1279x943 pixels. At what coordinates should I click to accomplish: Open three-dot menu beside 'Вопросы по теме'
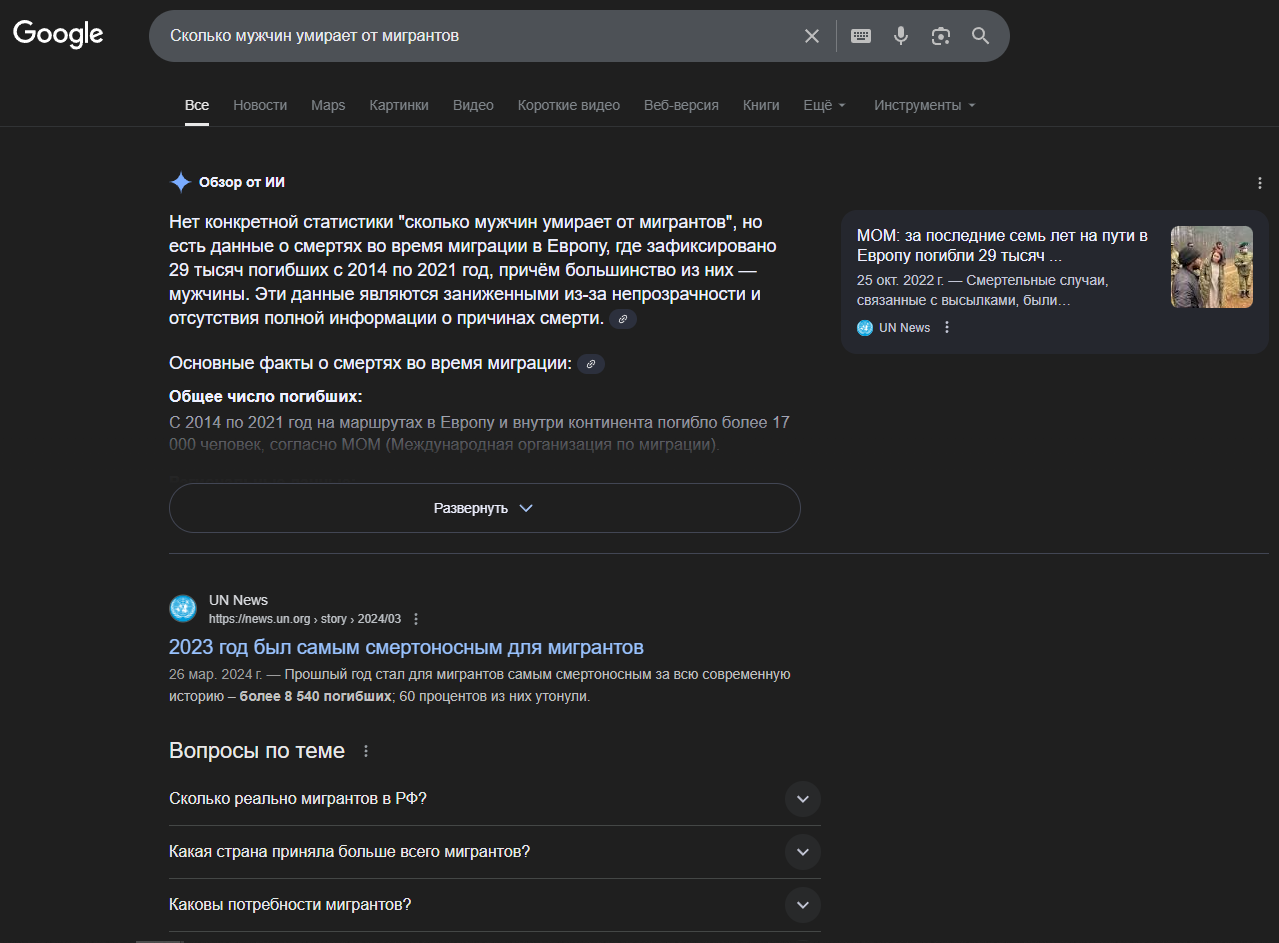click(x=366, y=751)
